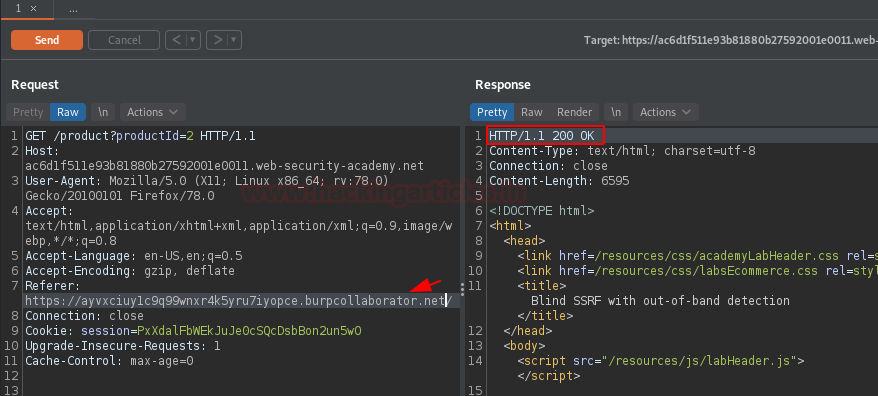This screenshot has width=878, height=396.
Task: Click the <!DOCTYPE html> line in the response
Action: click(x=541, y=211)
